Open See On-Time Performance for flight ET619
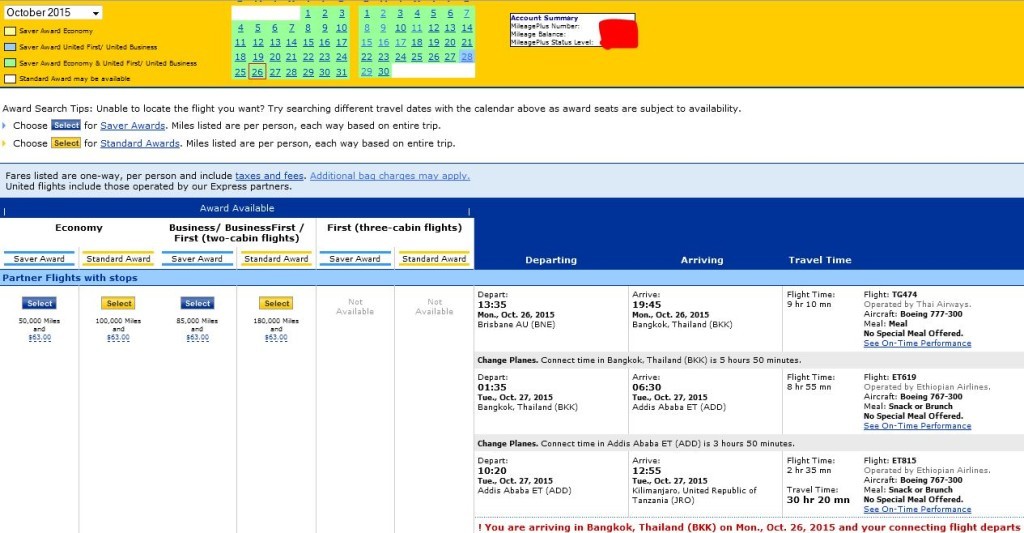 click(x=917, y=426)
